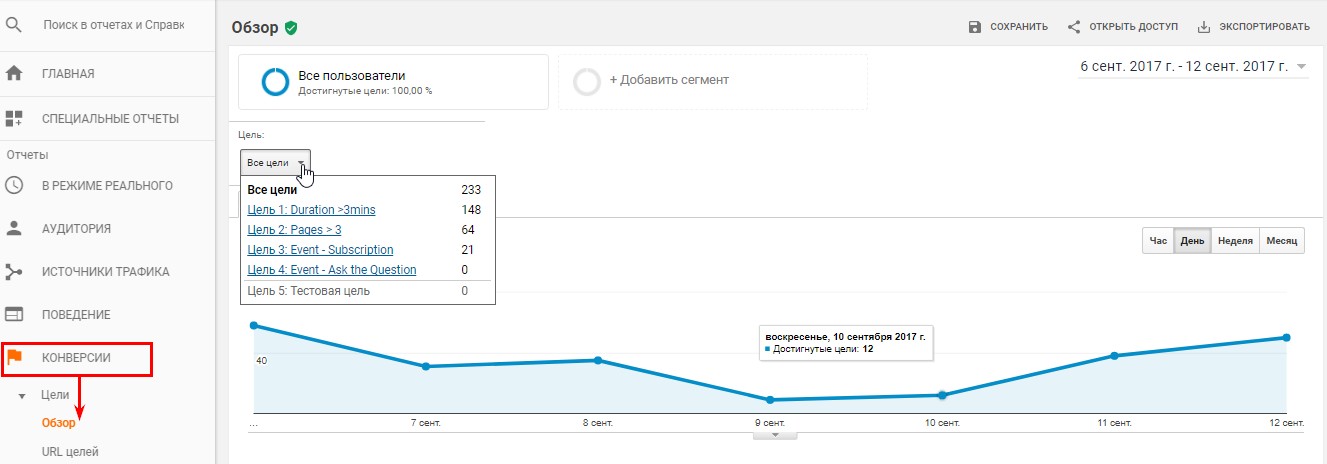Screen dimensions: 1327x464
Task: Open the Поведение layout icon
Action: 14,314
